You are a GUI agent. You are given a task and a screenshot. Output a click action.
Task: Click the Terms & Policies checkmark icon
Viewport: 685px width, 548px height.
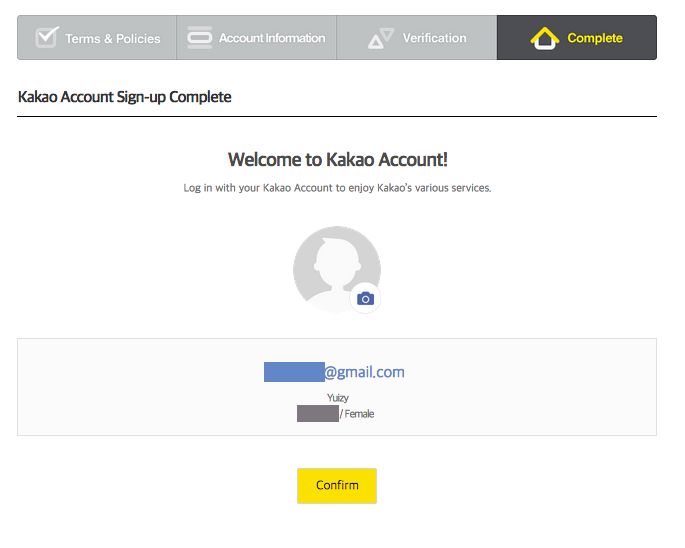pyautogui.click(x=47, y=38)
